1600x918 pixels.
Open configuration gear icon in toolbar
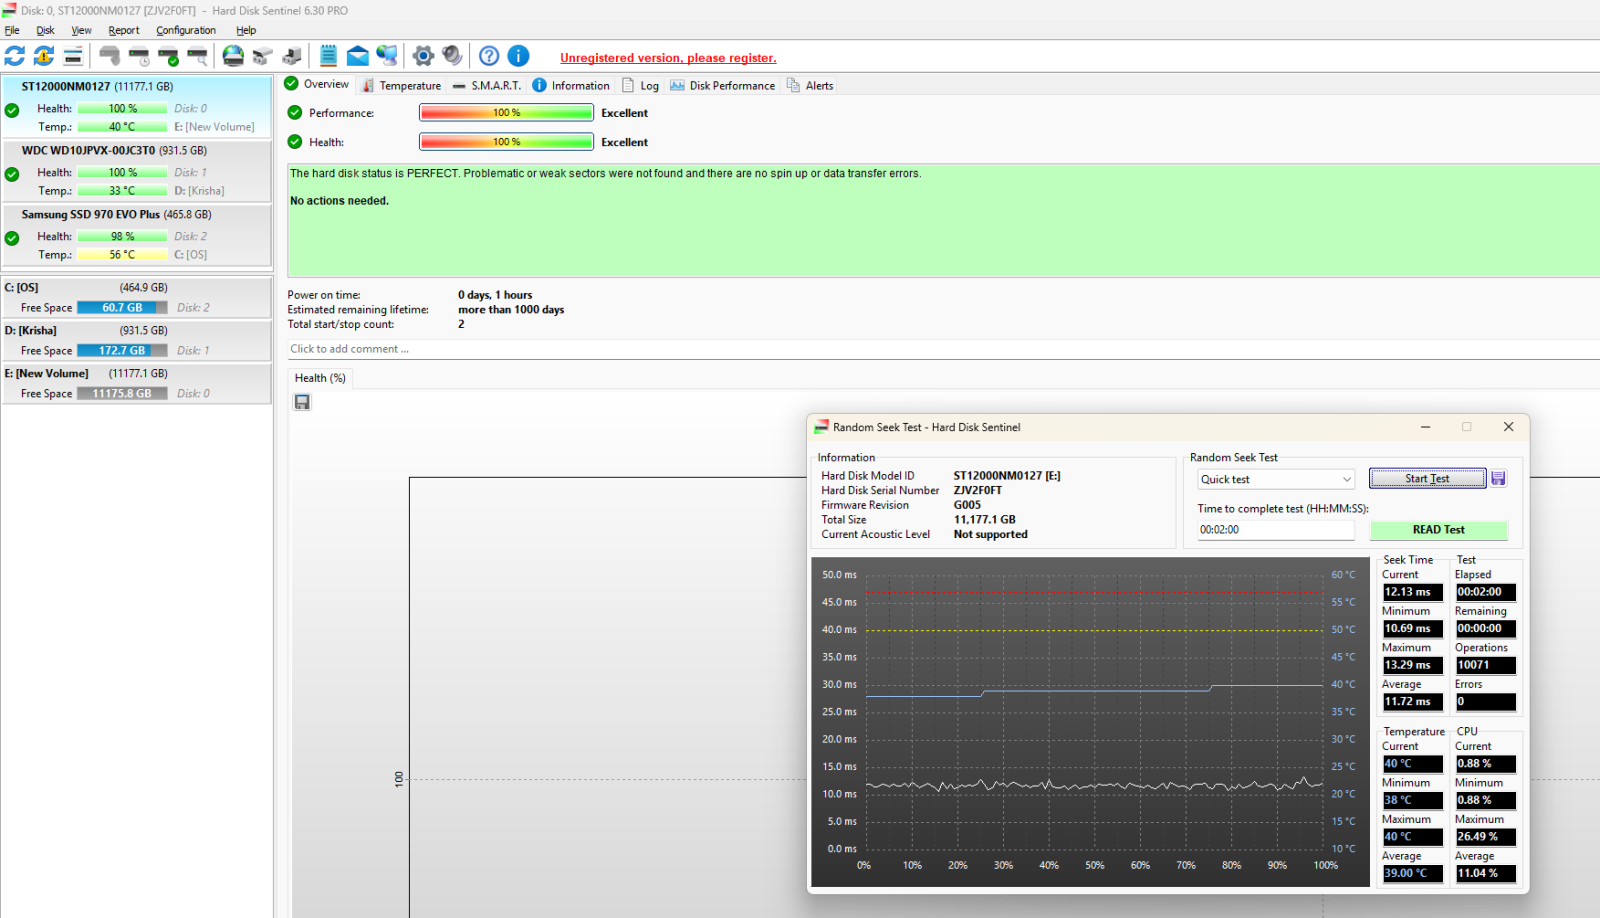(423, 56)
